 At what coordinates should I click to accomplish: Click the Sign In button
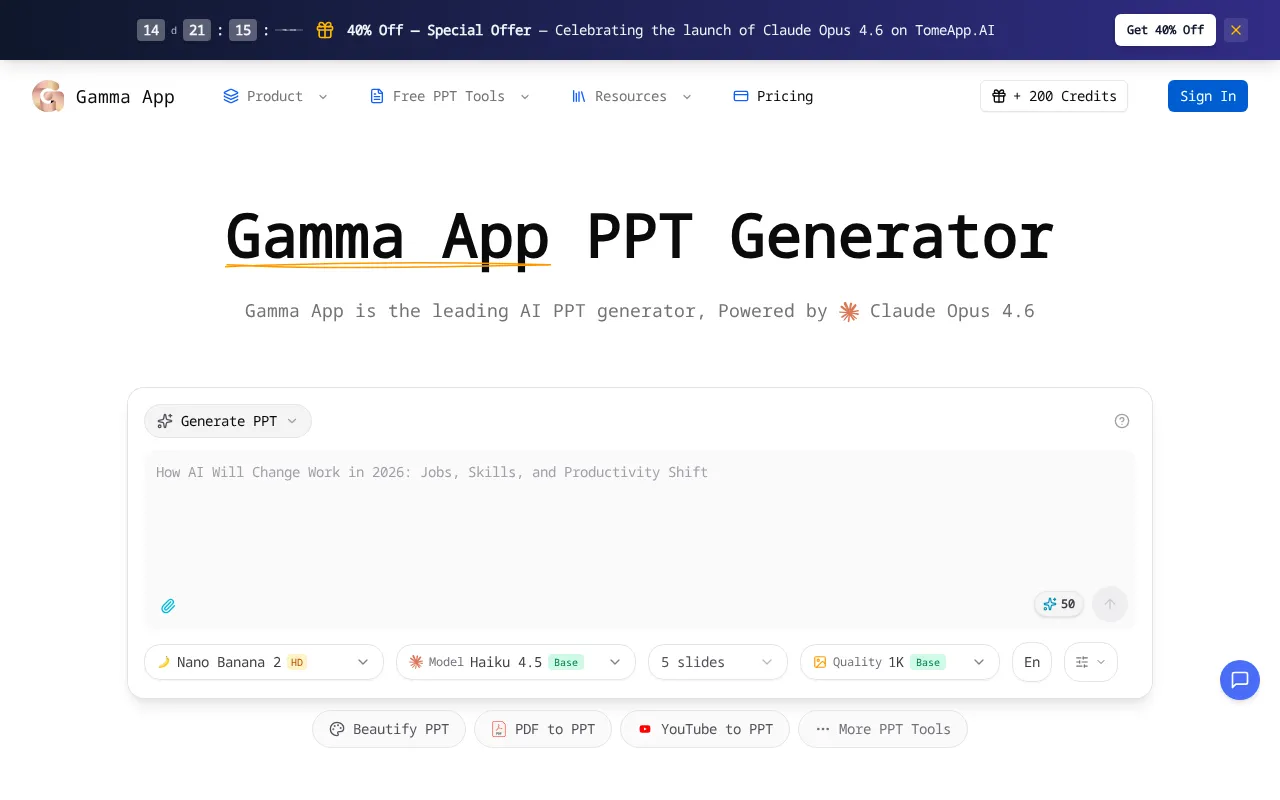(1208, 96)
